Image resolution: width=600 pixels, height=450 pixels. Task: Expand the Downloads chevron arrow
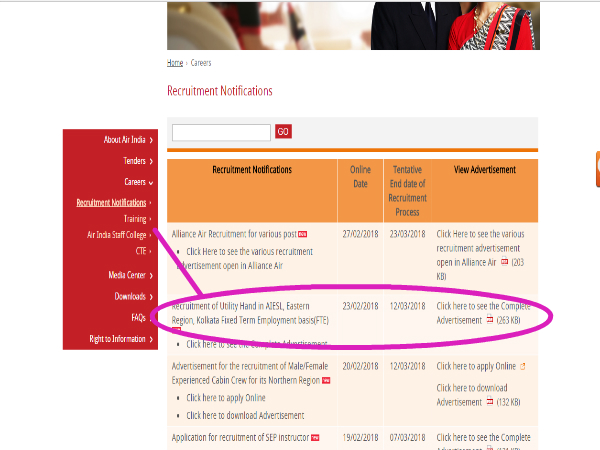151,297
